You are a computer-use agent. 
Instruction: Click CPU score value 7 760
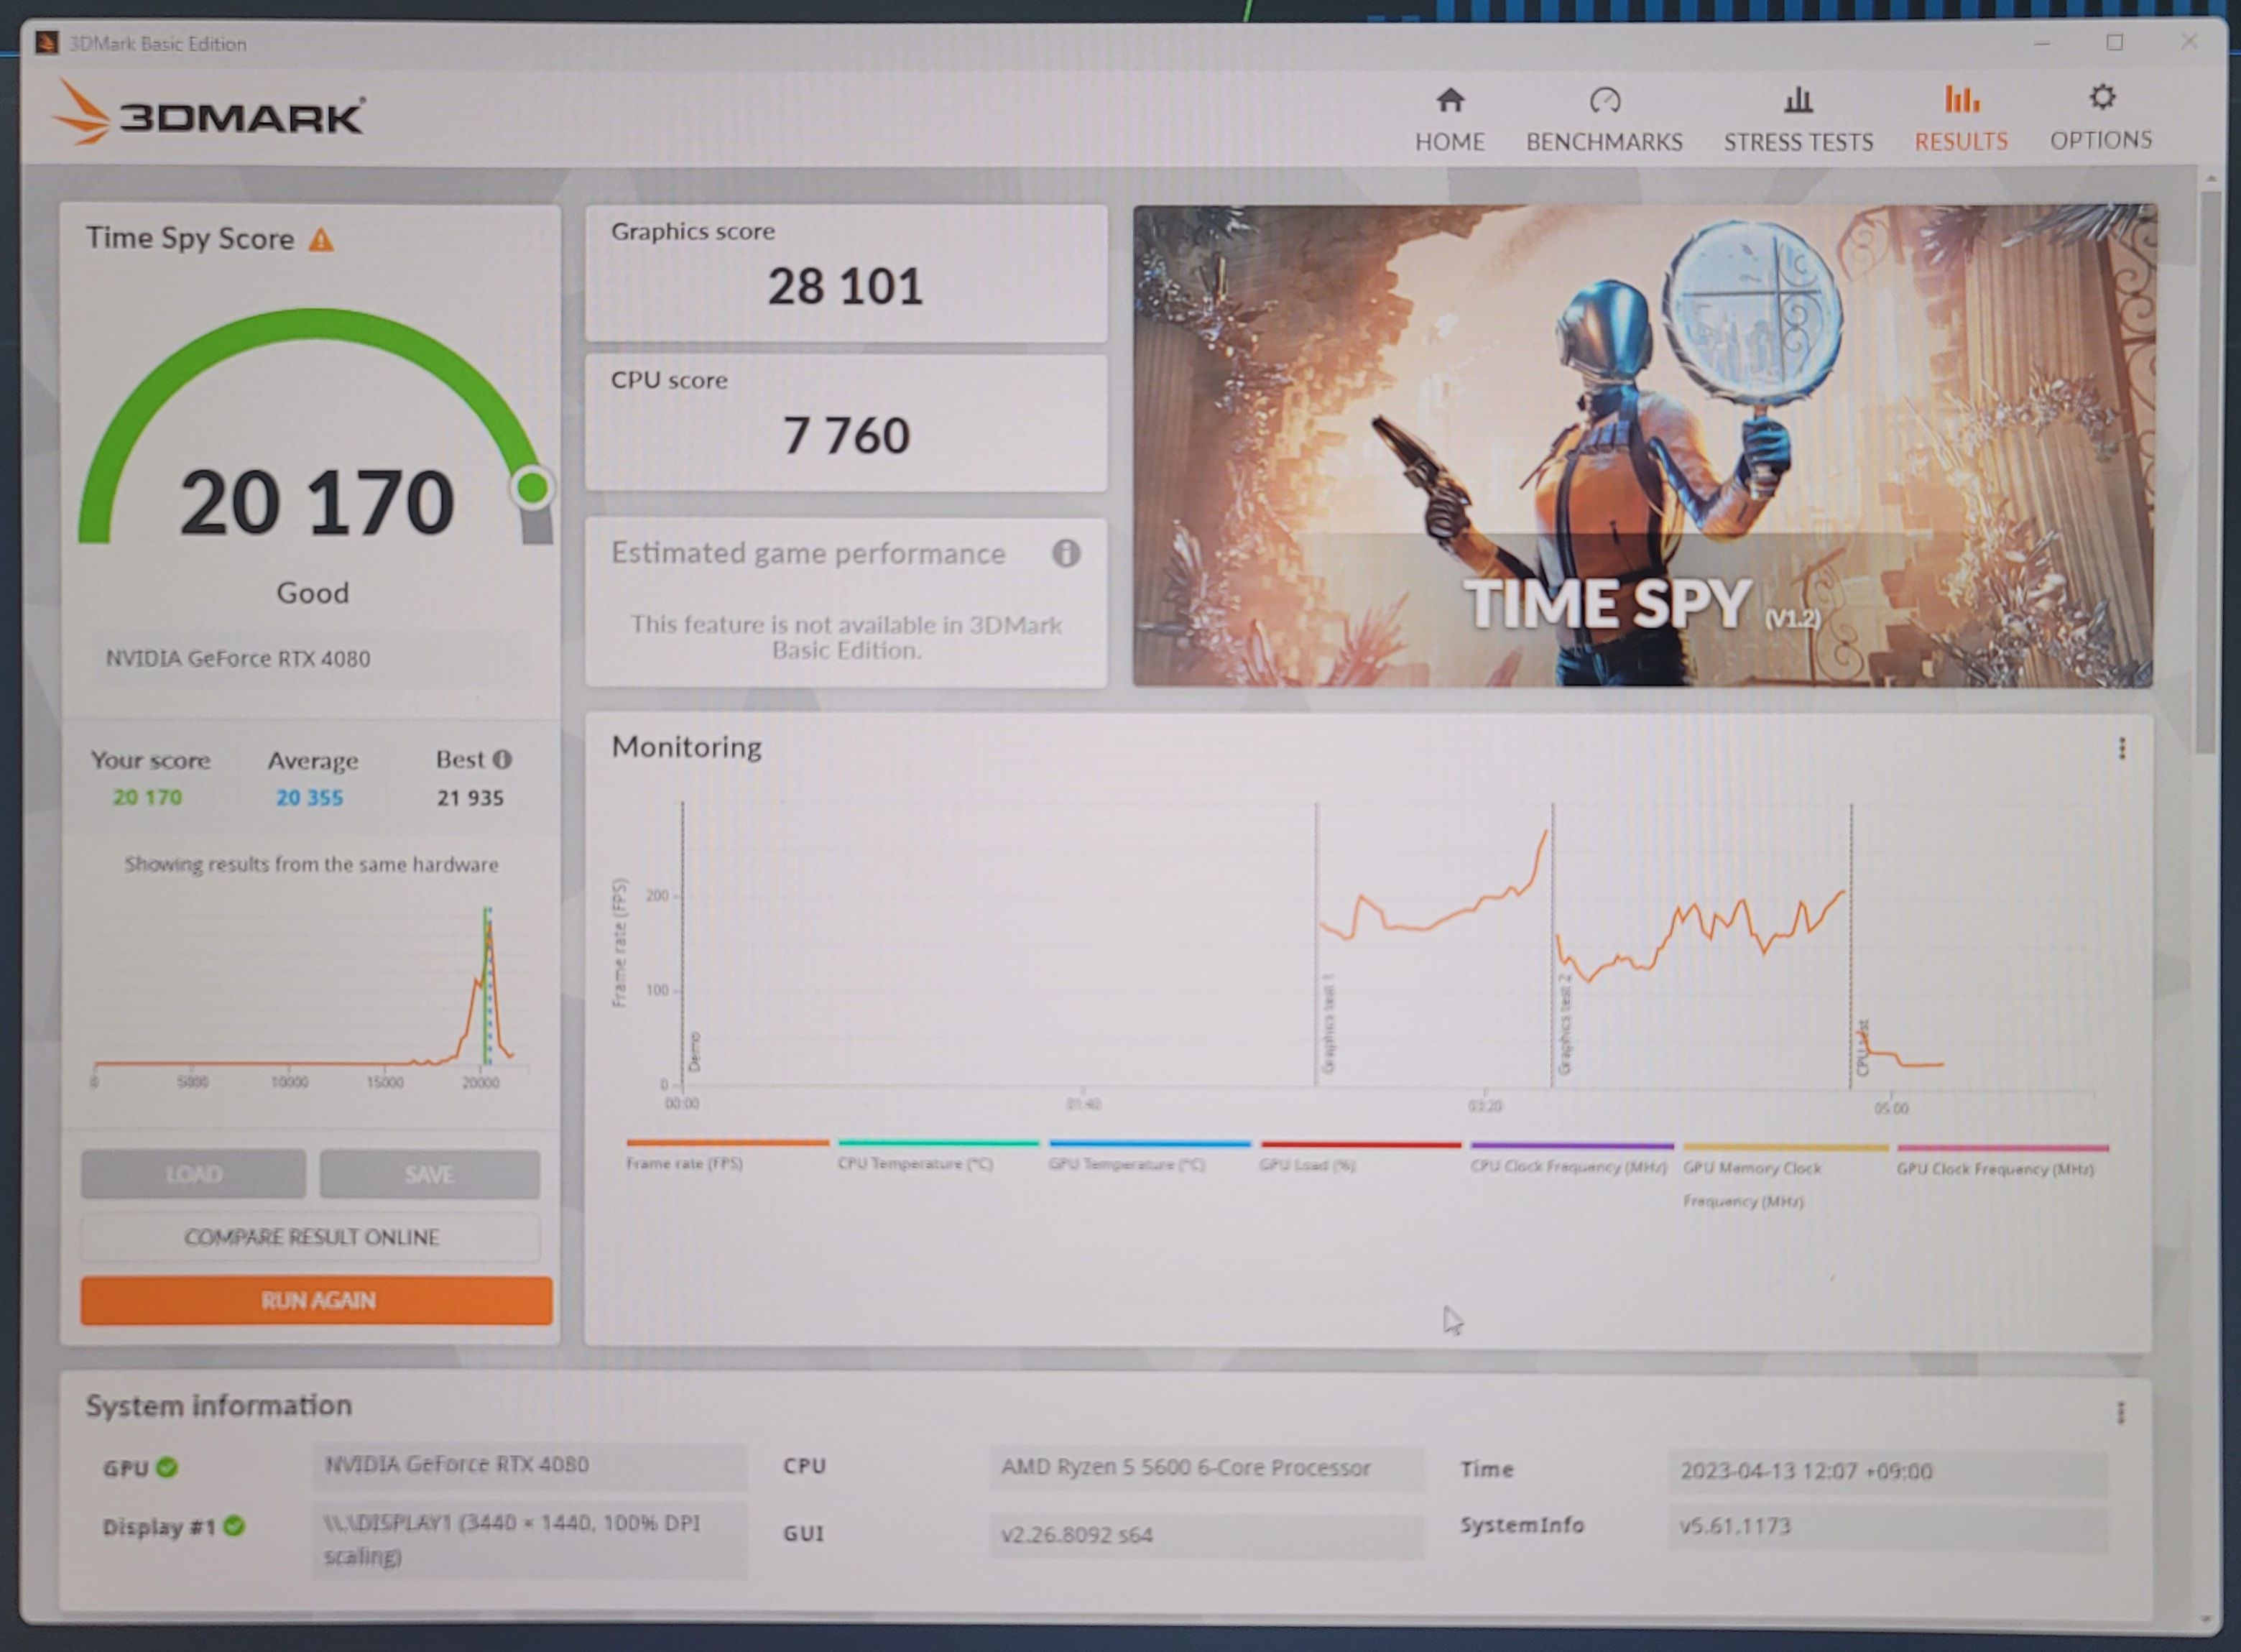click(x=846, y=436)
